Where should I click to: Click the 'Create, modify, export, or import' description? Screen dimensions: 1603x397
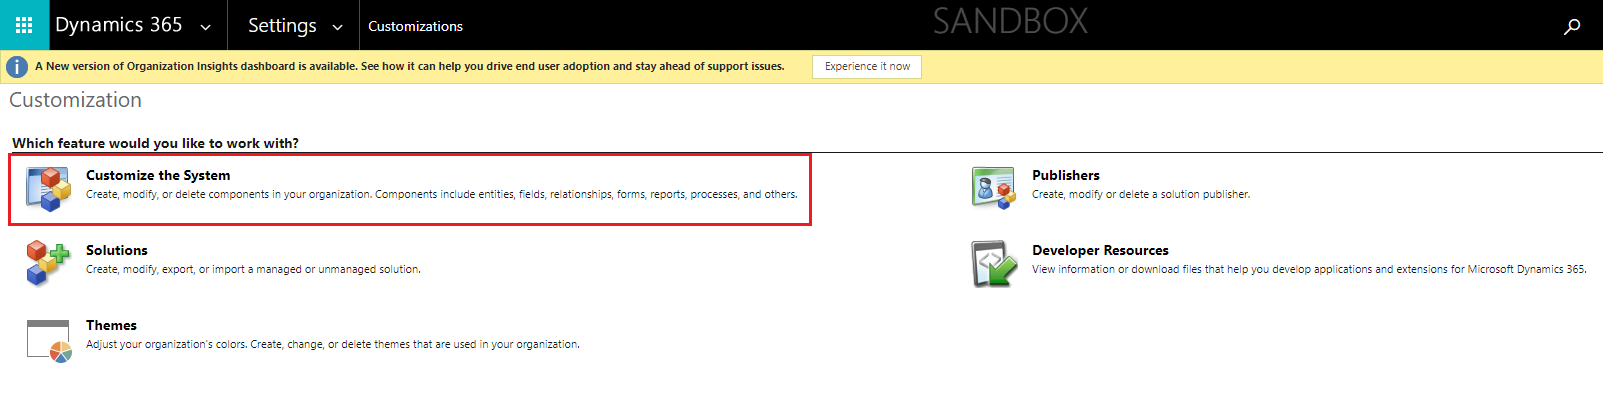click(x=253, y=270)
